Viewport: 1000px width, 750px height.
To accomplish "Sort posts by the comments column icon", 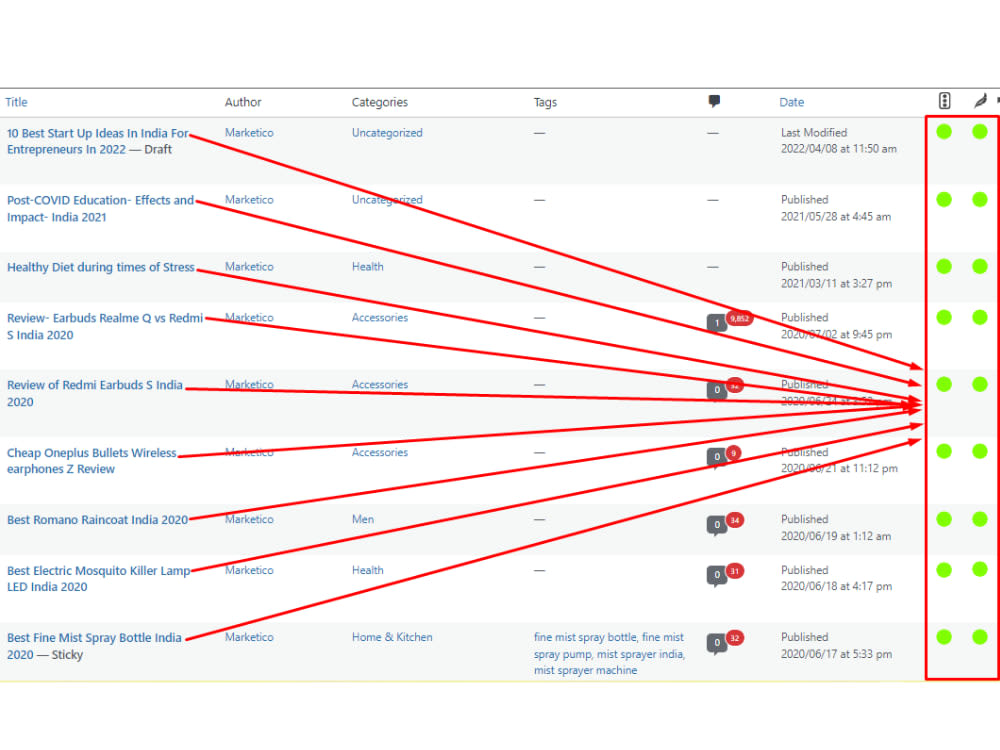I will (x=714, y=101).
